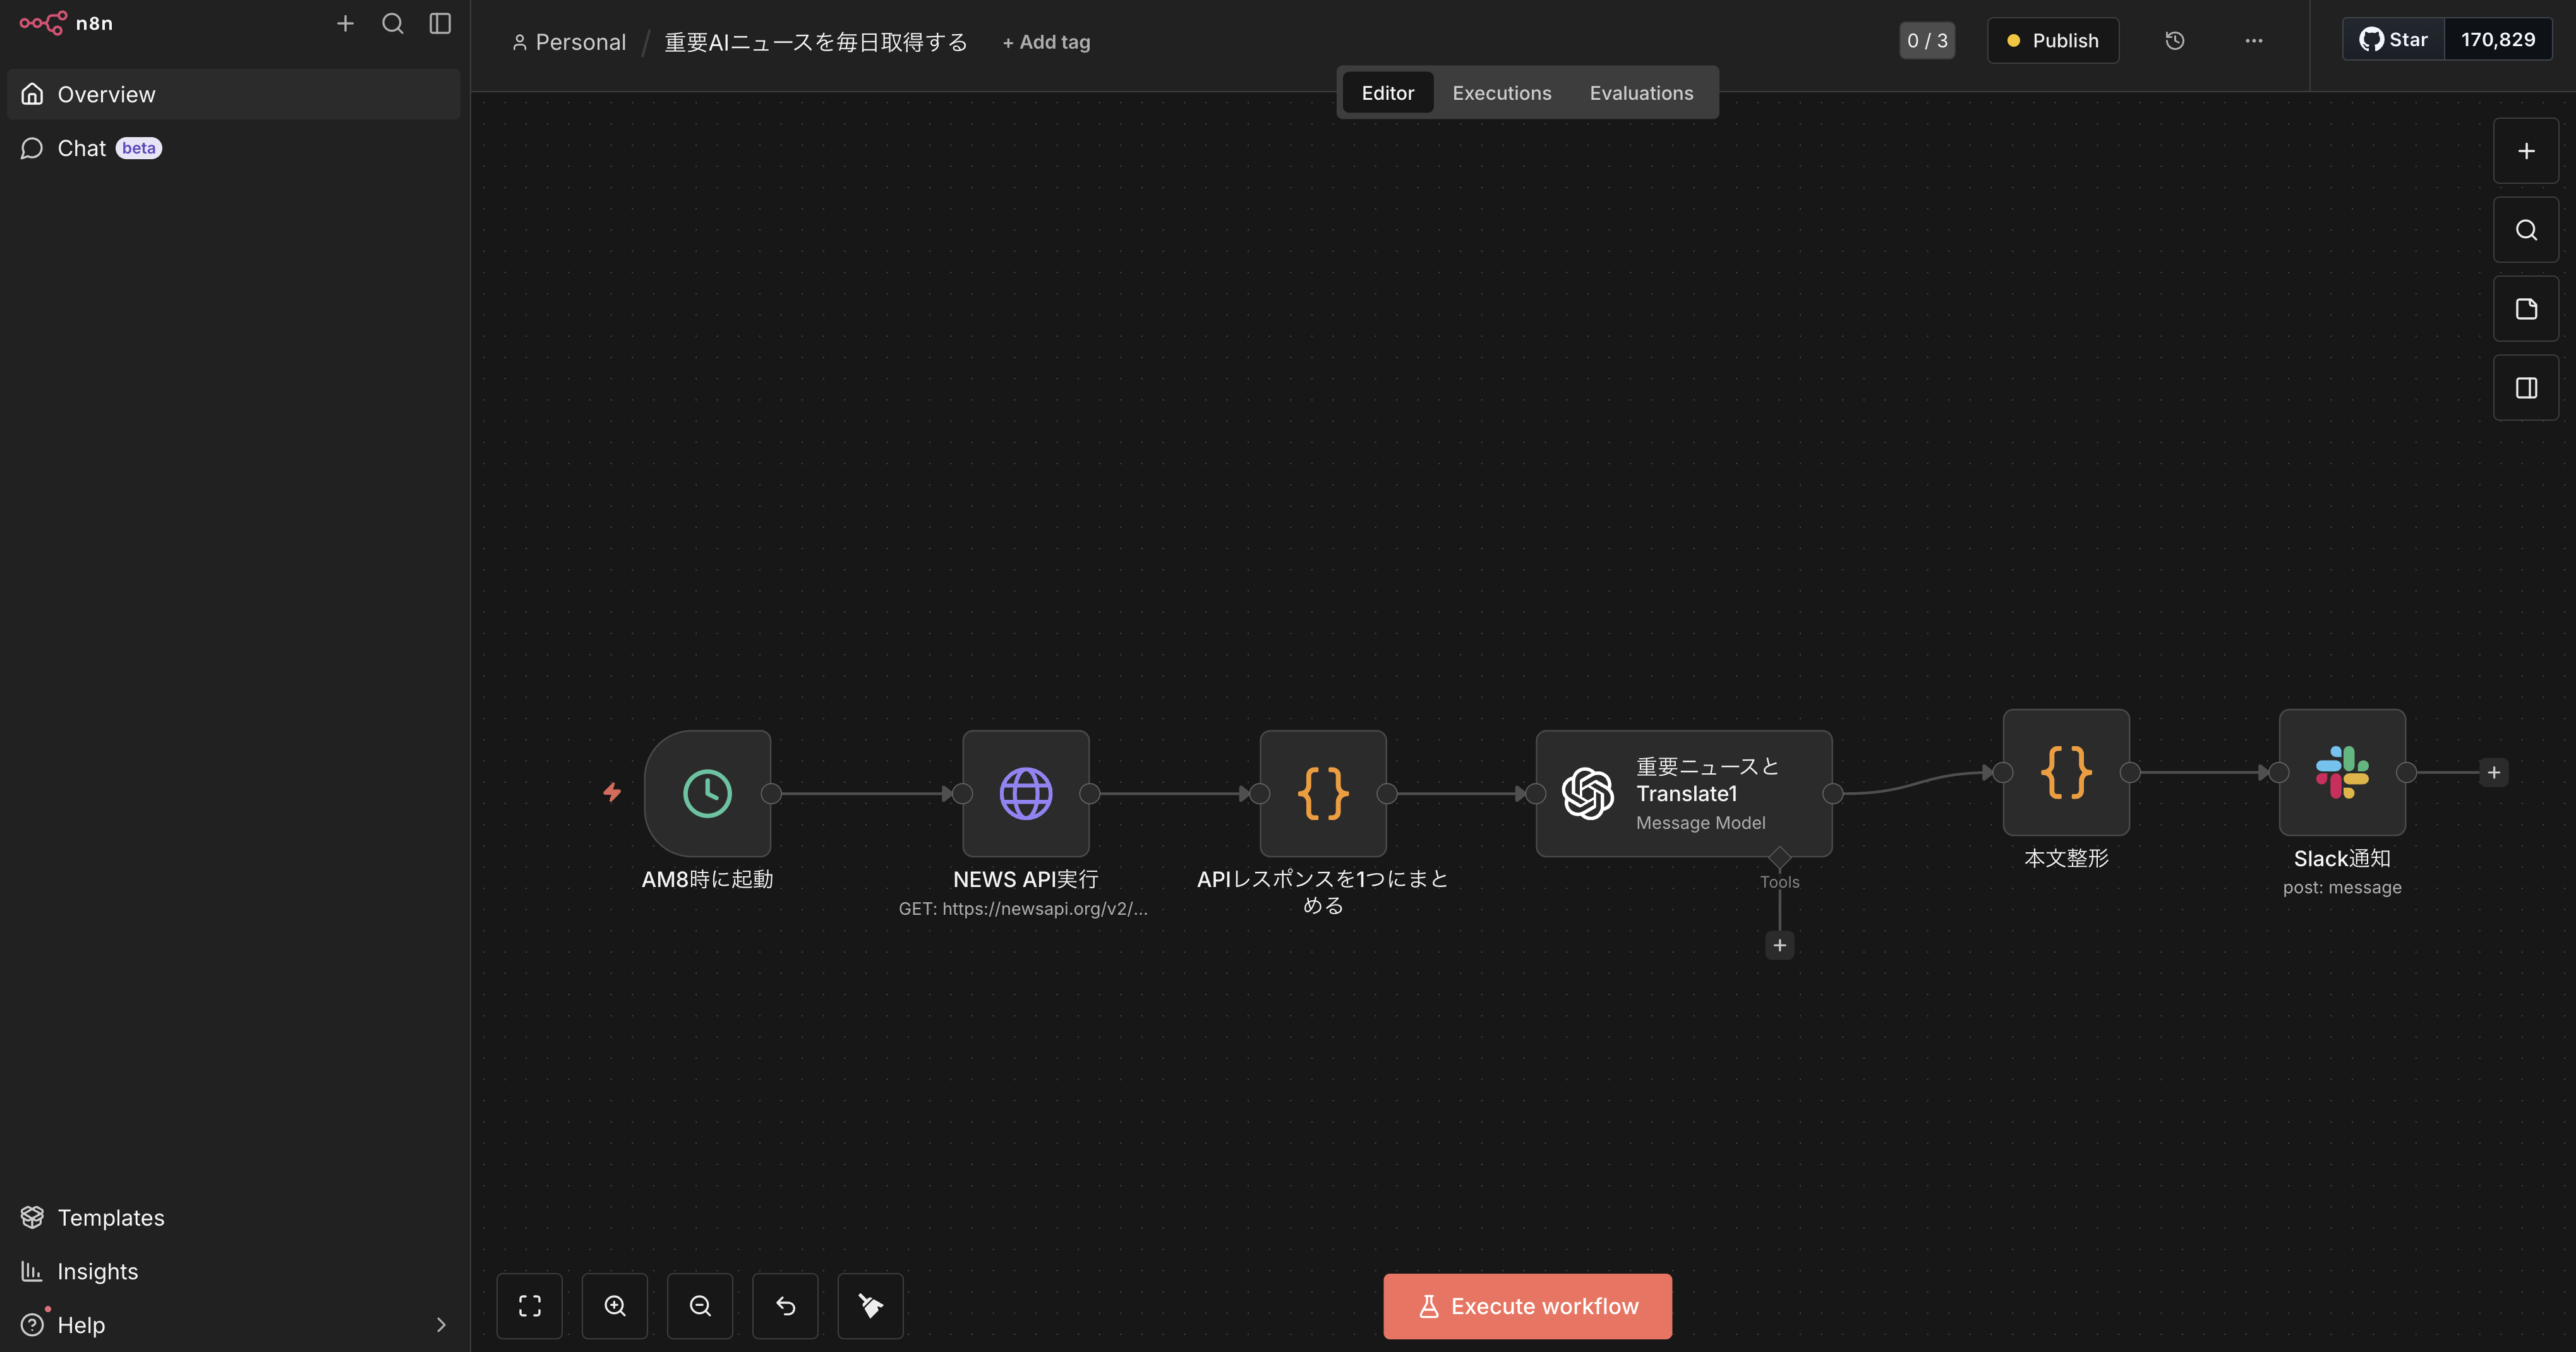Fit the workflow to view
The image size is (2576, 1352).
point(529,1305)
